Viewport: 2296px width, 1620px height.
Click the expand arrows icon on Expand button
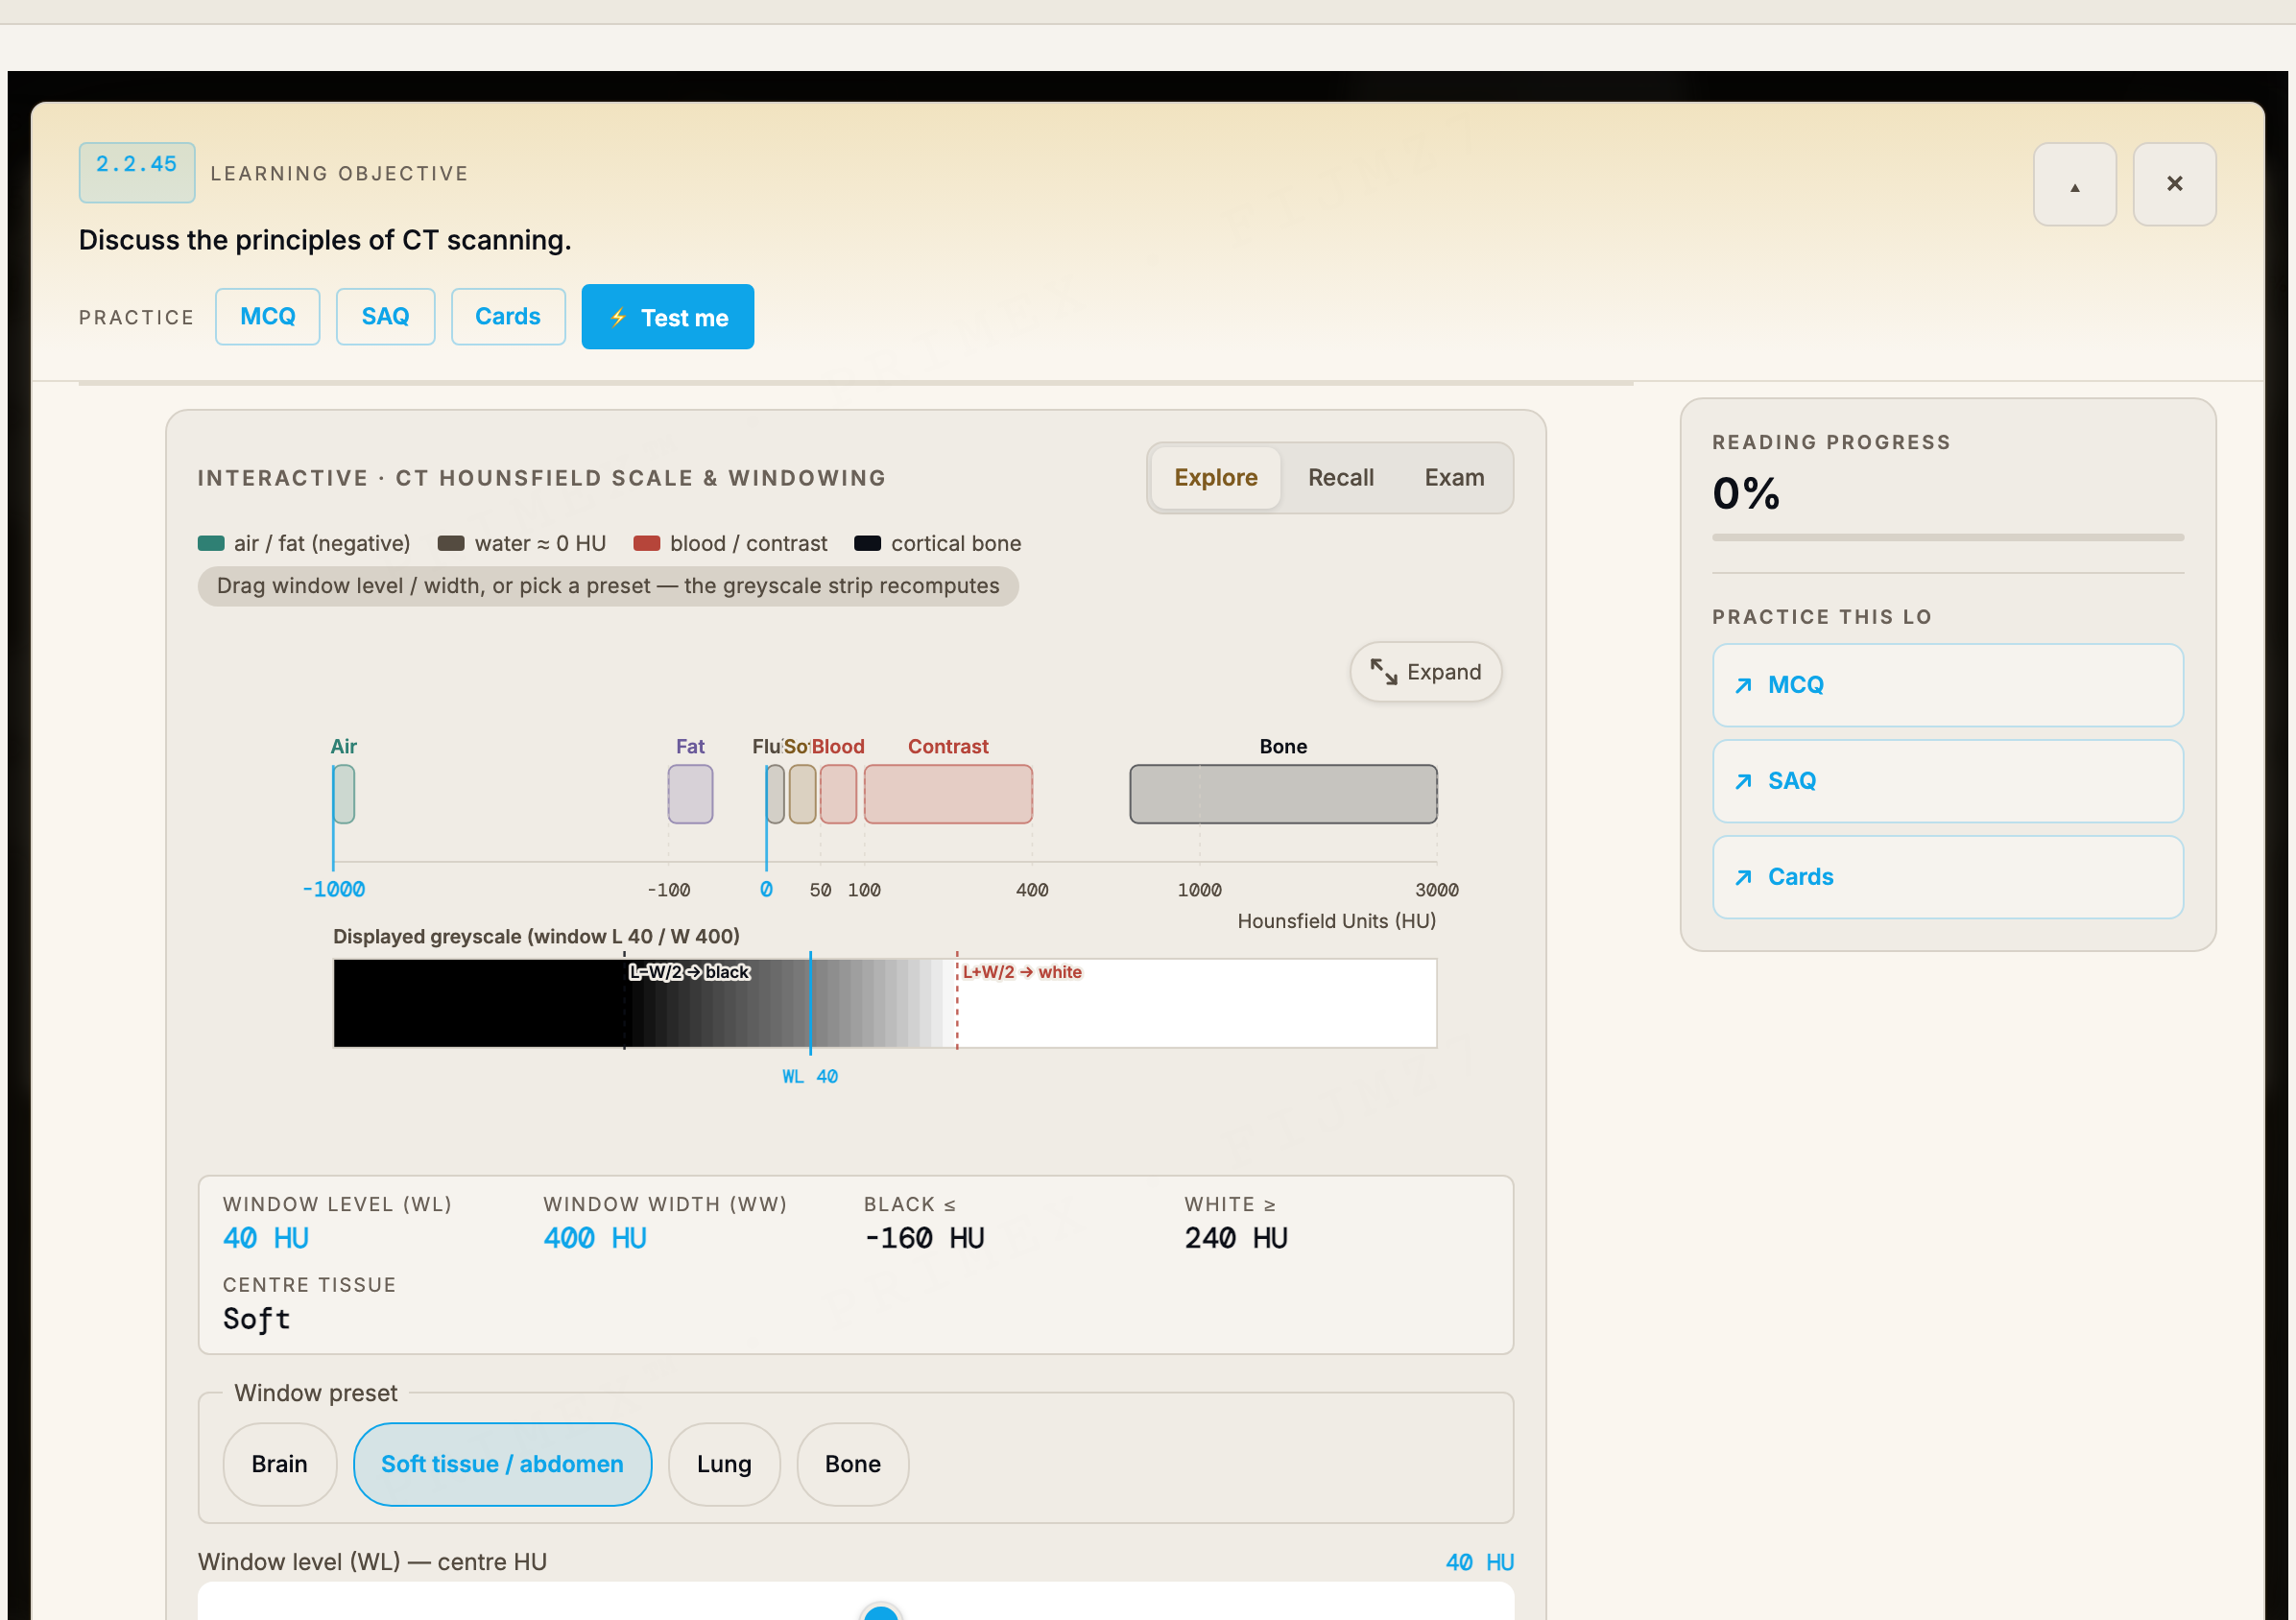tap(1384, 672)
